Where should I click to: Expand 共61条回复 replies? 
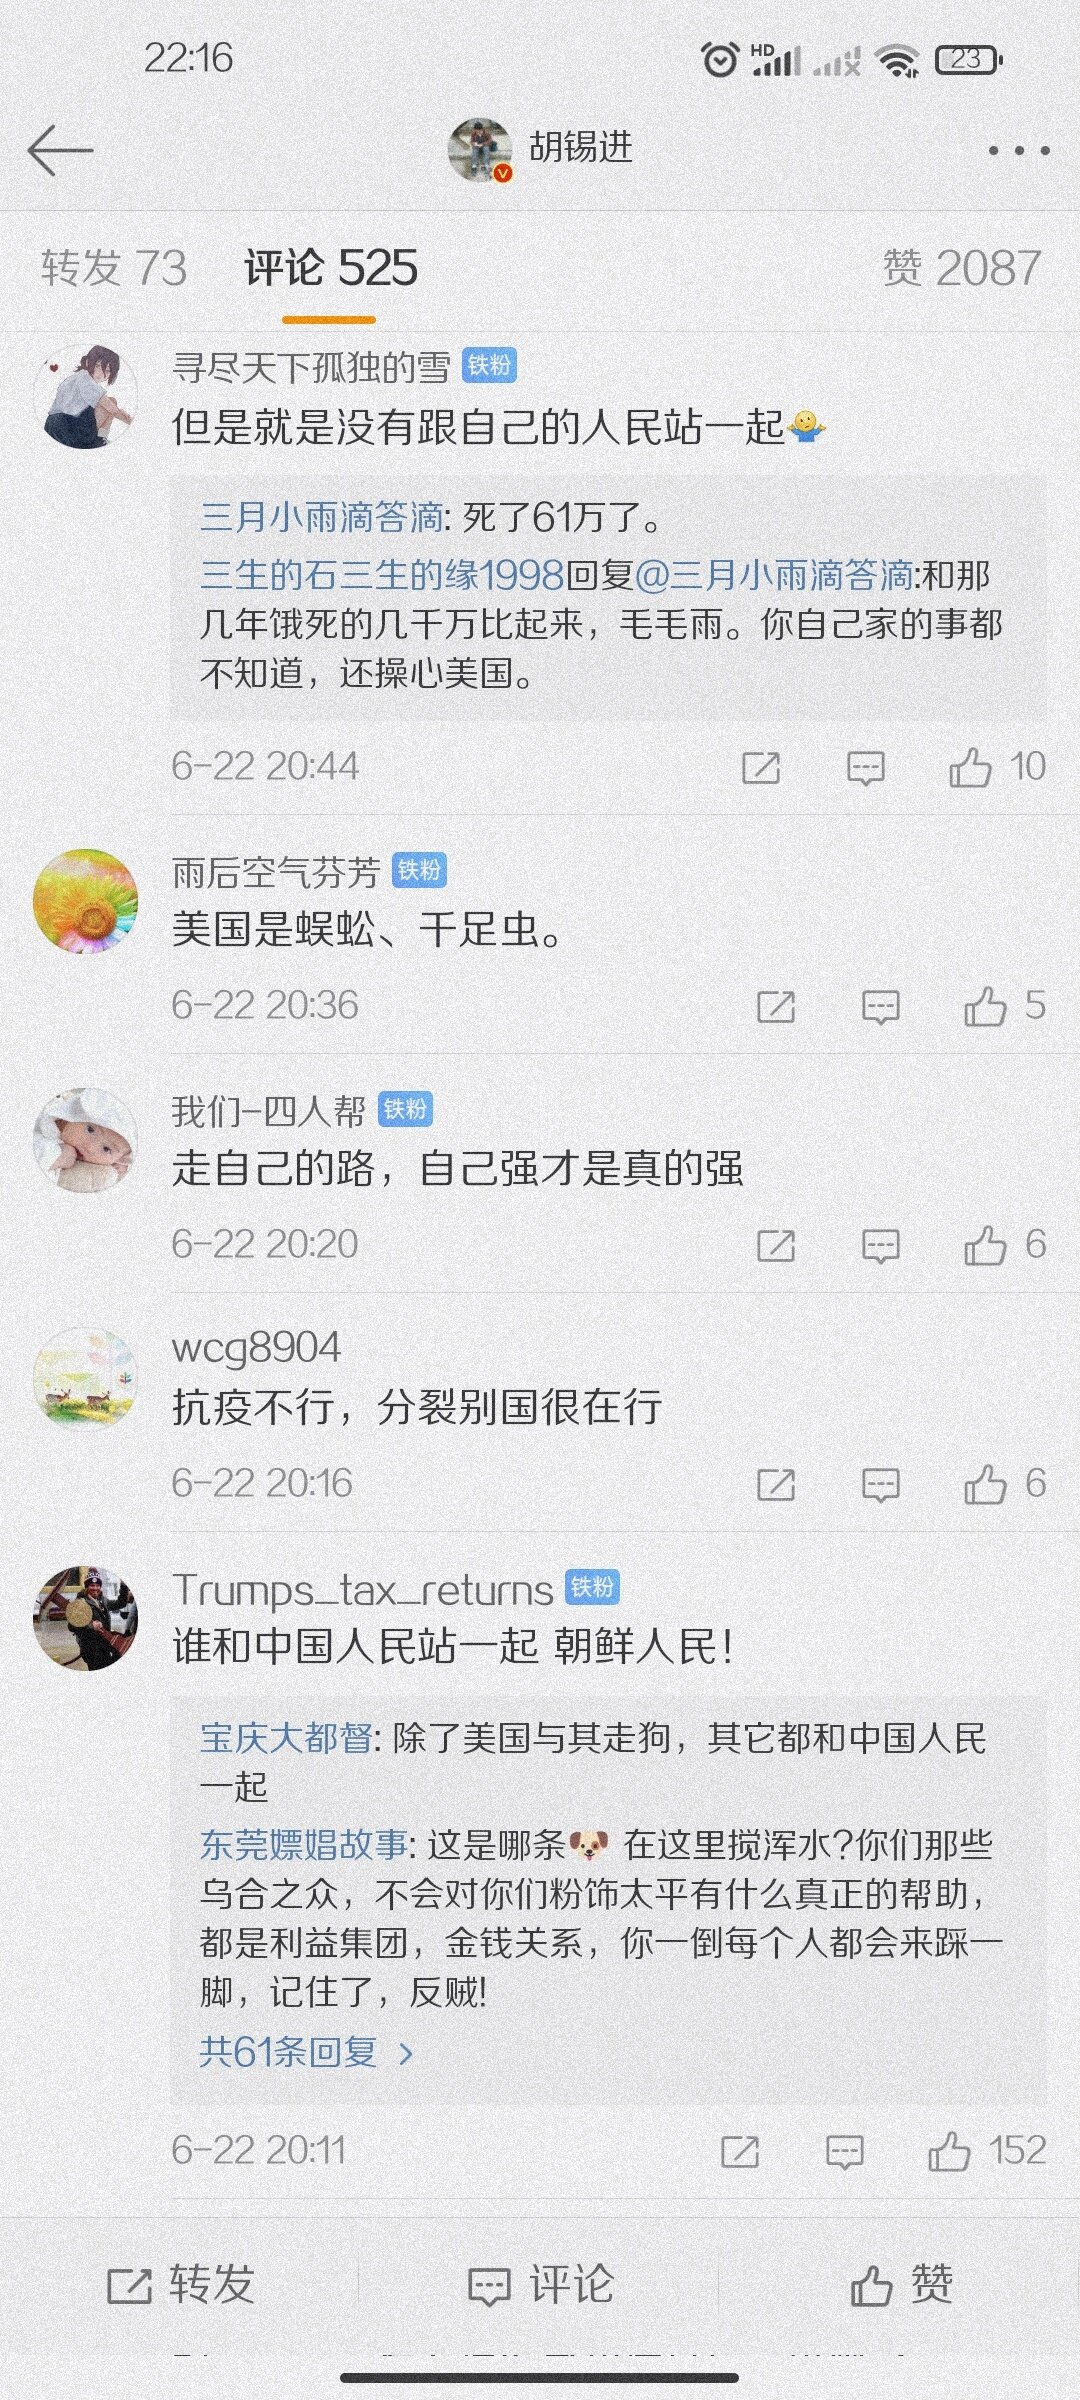click(306, 2053)
